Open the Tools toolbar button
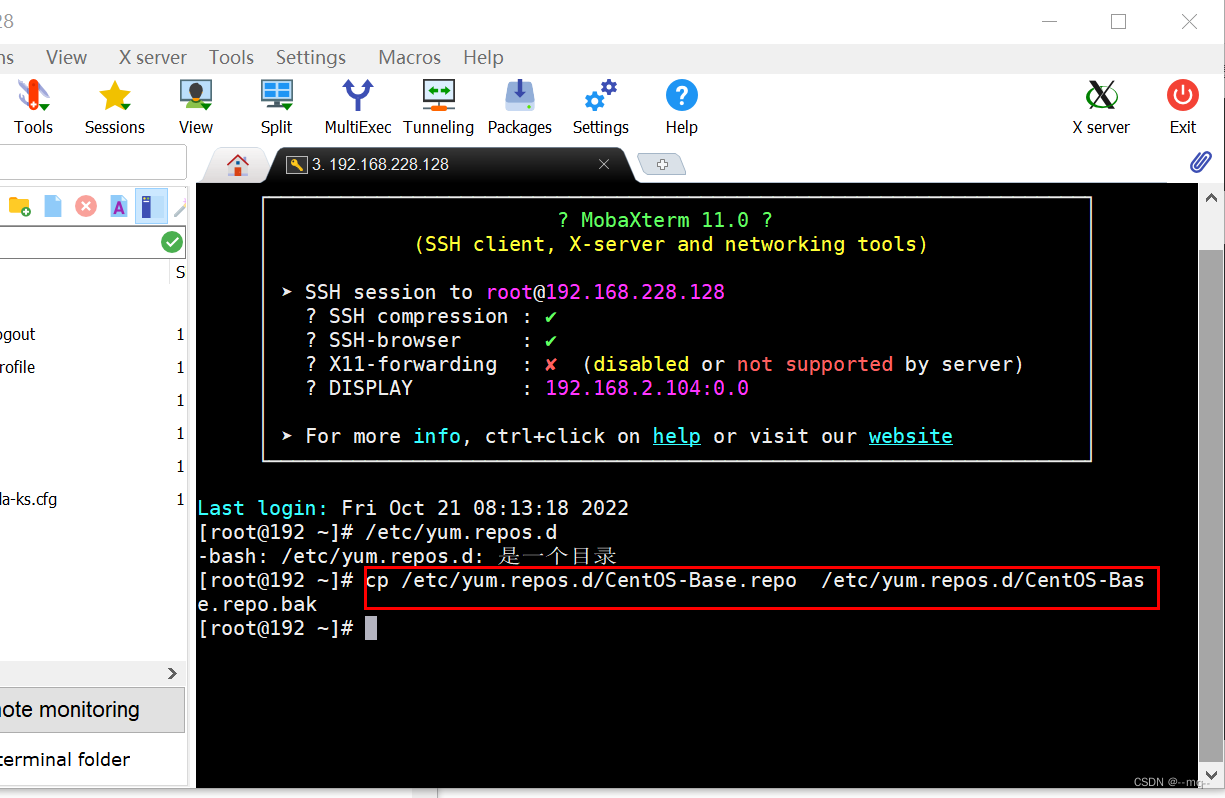 pos(33,107)
